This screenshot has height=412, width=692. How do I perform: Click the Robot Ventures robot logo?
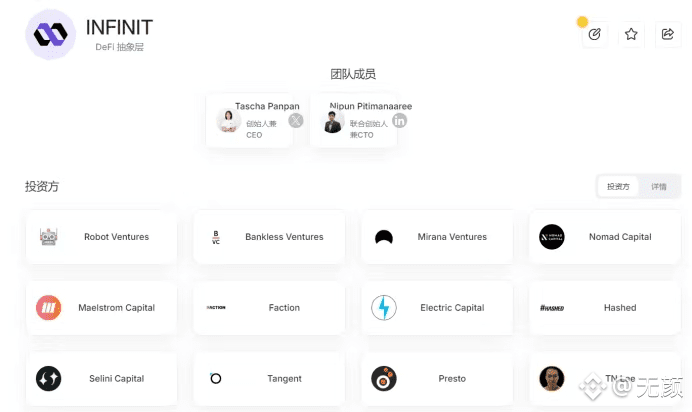point(49,237)
